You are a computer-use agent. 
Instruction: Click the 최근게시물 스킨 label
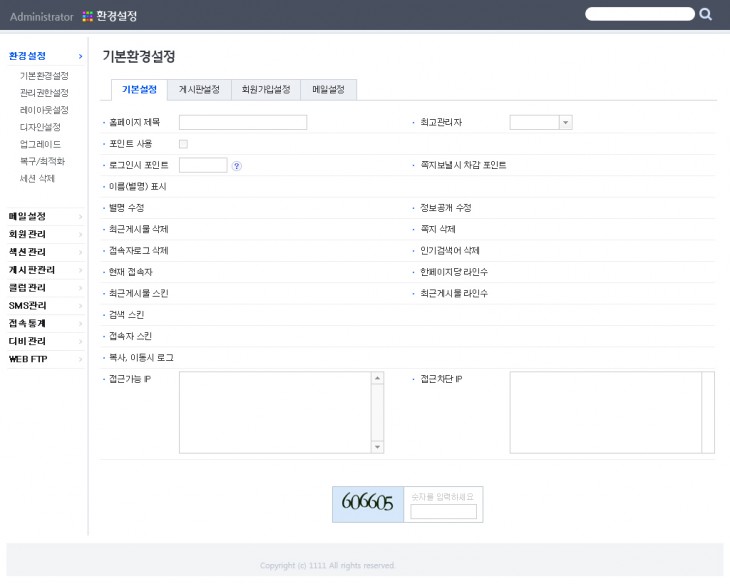pos(139,294)
